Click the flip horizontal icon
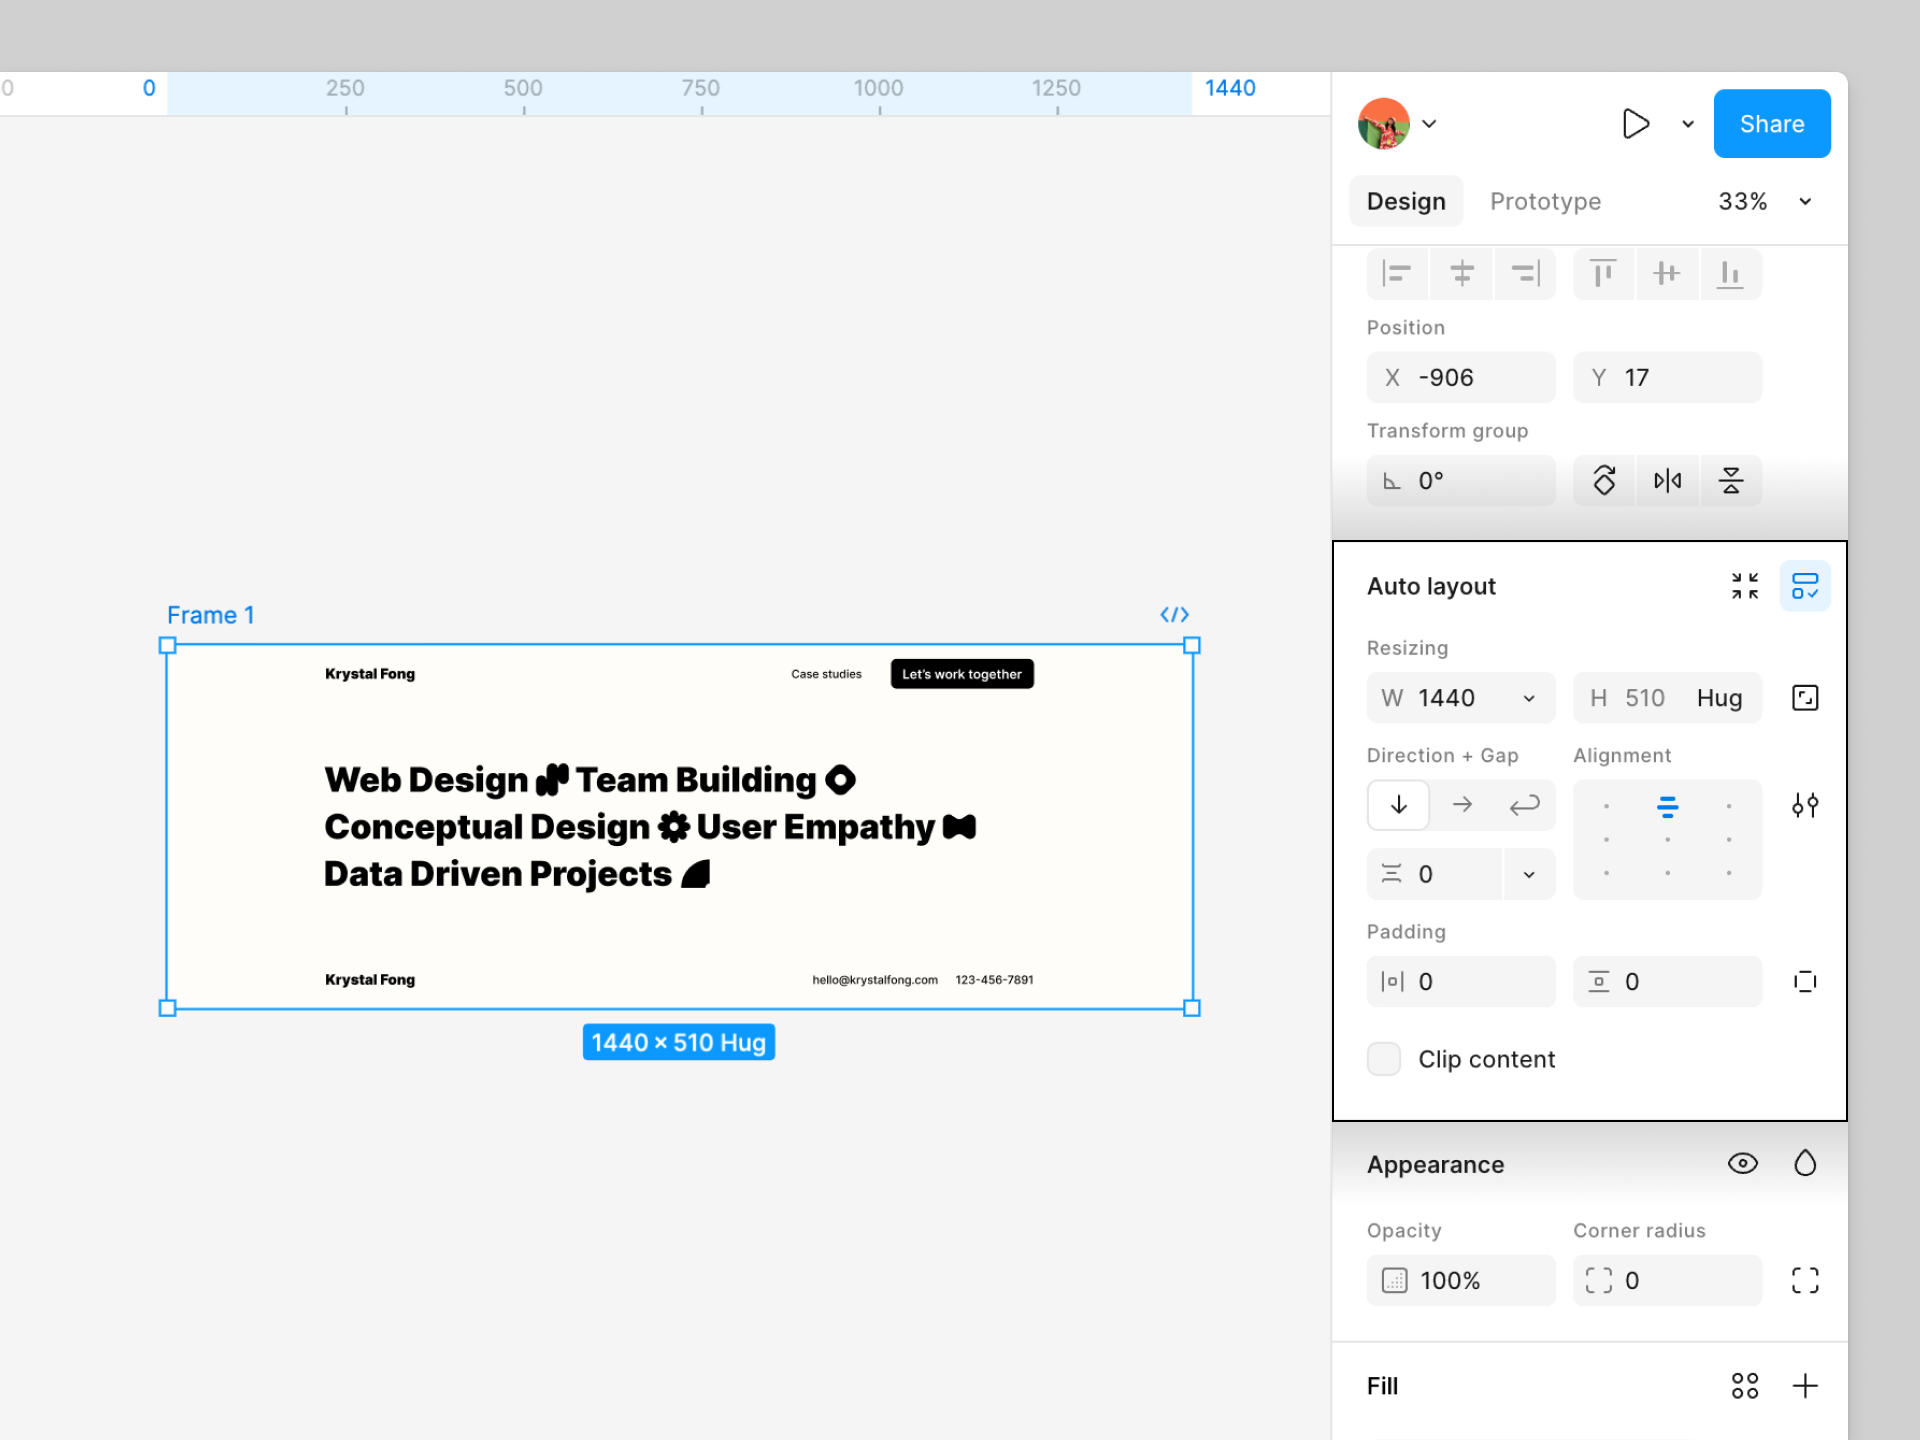Viewport: 1920px width, 1440px height. 1667,481
